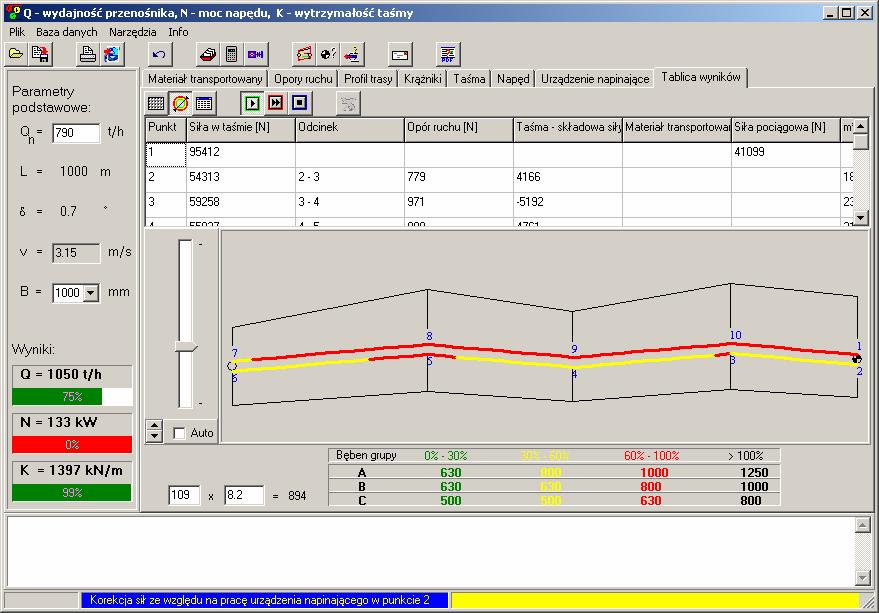This screenshot has height=613, width=879.
Task: Select cell with value 41099
Action: [786, 153]
